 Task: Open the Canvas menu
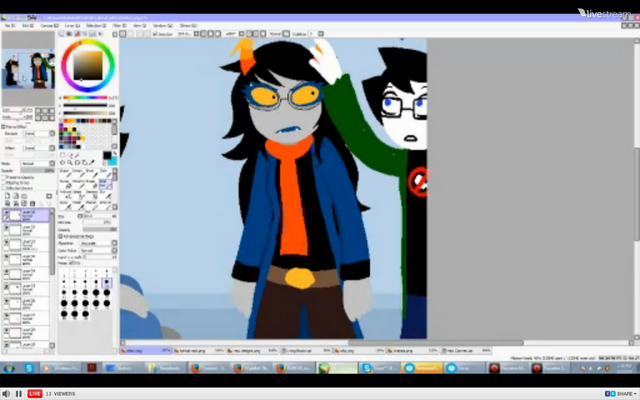point(49,26)
